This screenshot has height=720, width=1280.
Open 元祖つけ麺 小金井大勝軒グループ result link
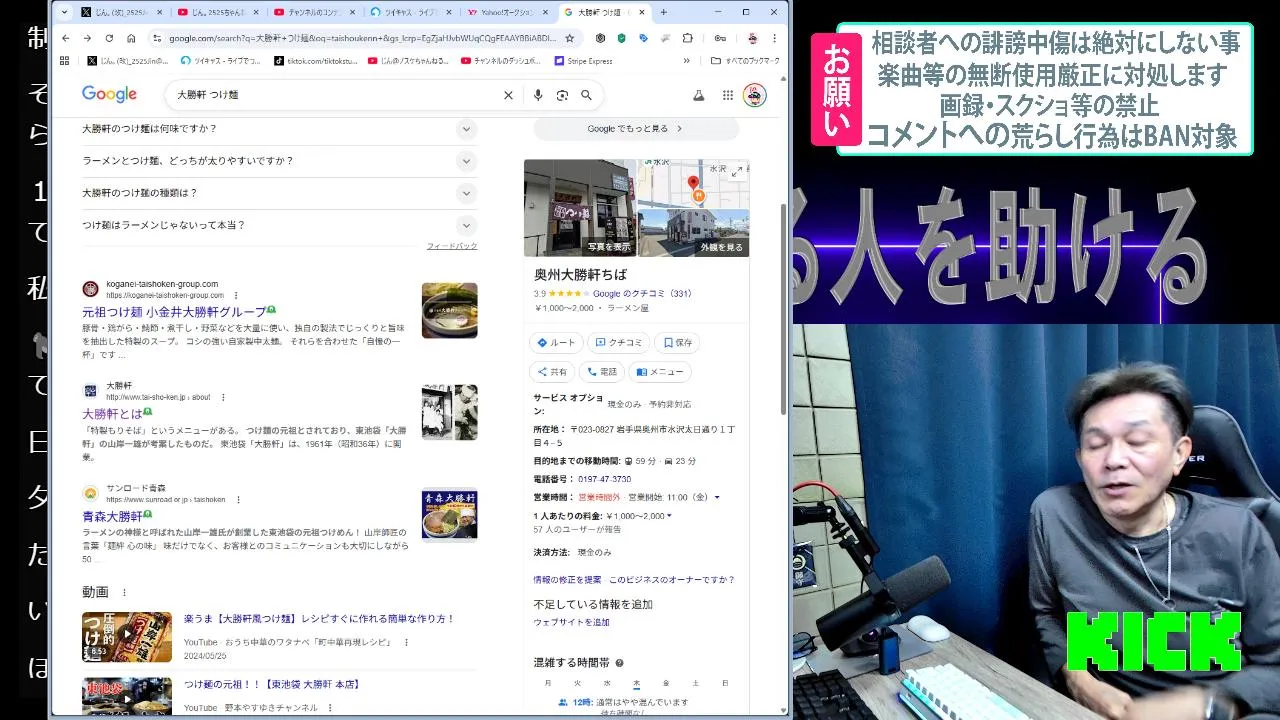tap(174, 312)
